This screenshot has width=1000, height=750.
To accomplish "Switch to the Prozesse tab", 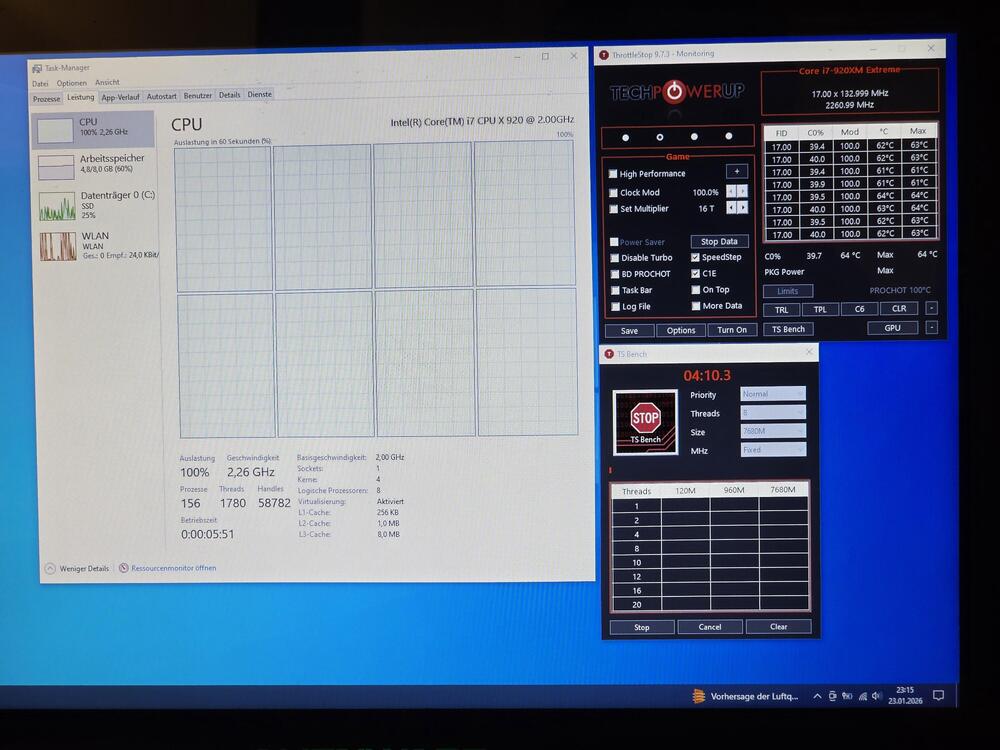I will coord(47,99).
